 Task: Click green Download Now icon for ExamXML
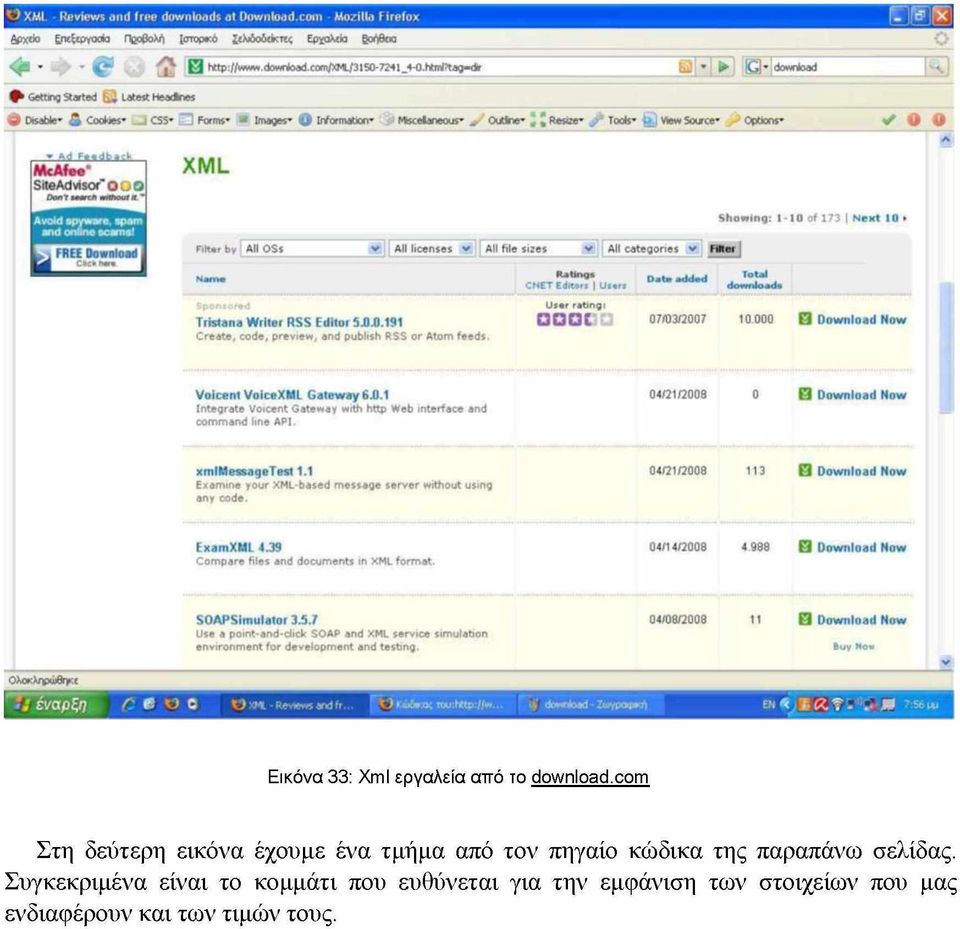click(805, 546)
